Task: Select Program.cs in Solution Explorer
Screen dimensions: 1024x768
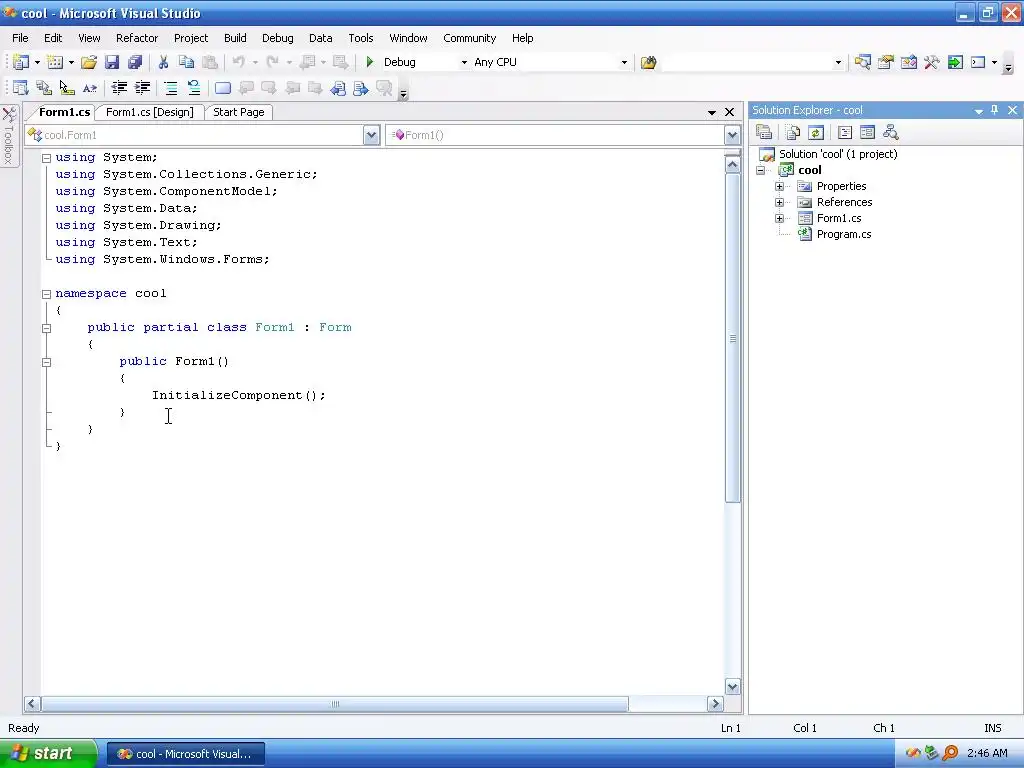Action: tap(844, 234)
